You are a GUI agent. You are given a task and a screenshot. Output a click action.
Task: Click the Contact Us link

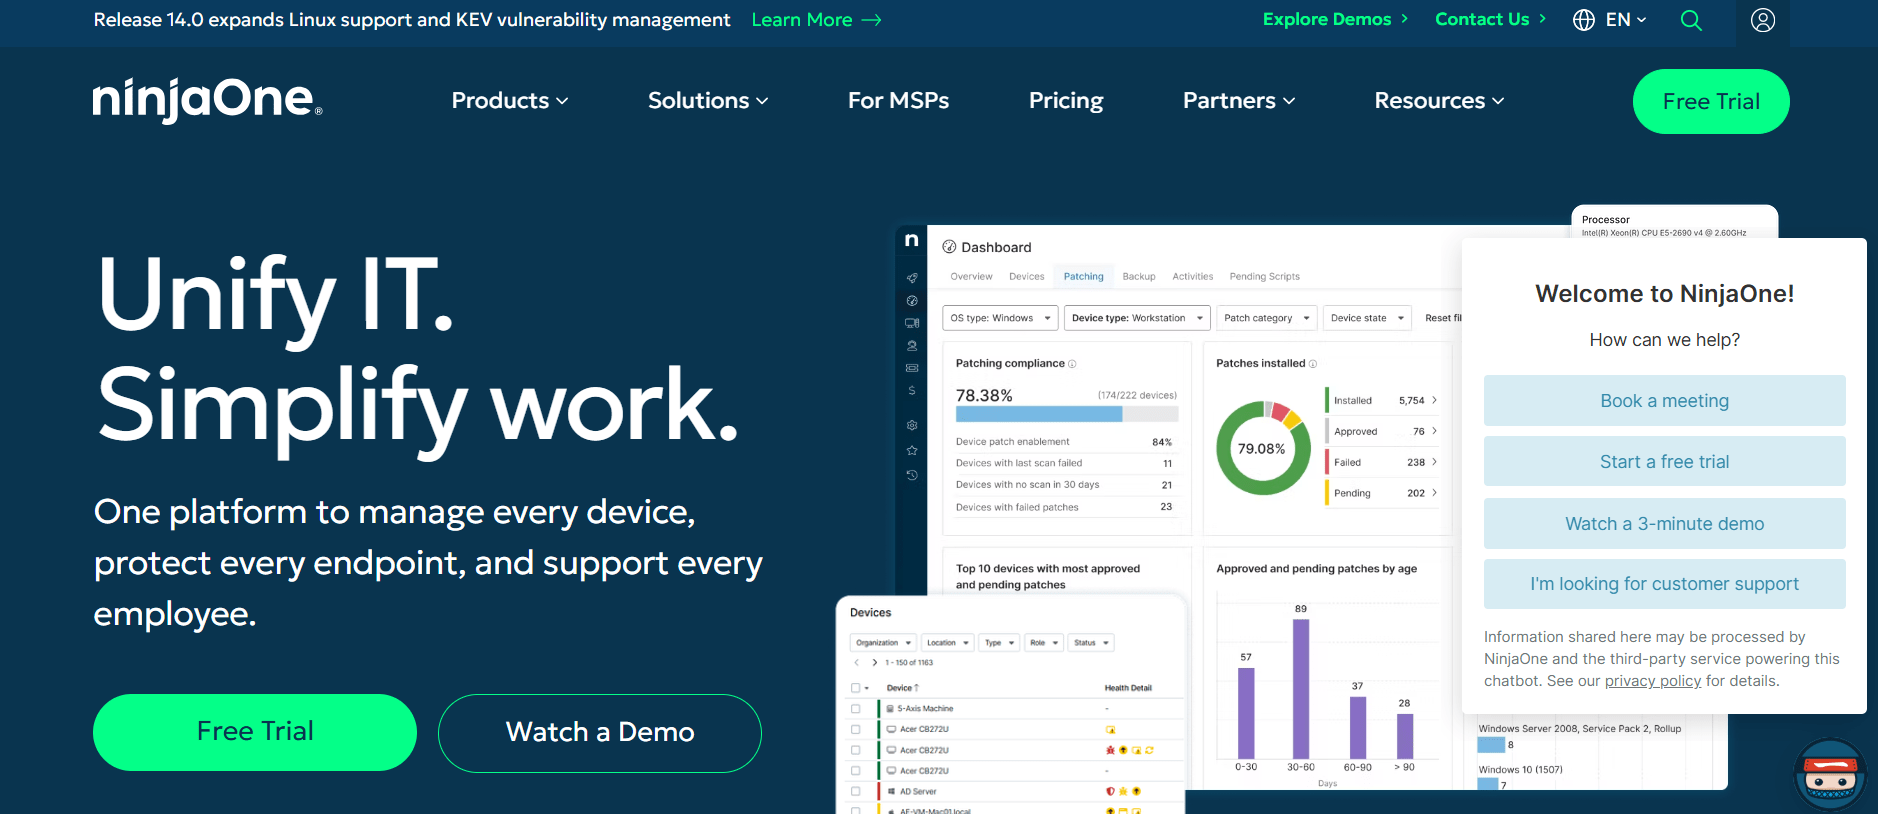point(1490,19)
